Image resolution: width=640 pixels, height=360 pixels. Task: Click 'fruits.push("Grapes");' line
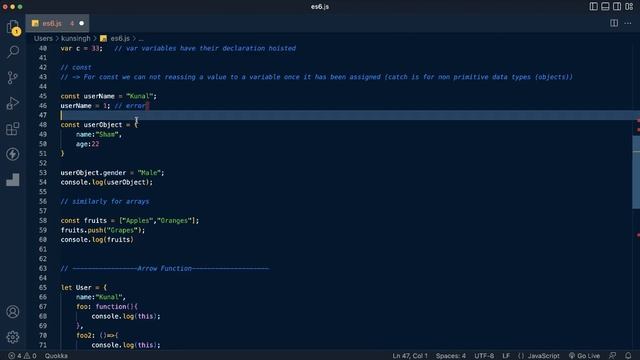103,230
